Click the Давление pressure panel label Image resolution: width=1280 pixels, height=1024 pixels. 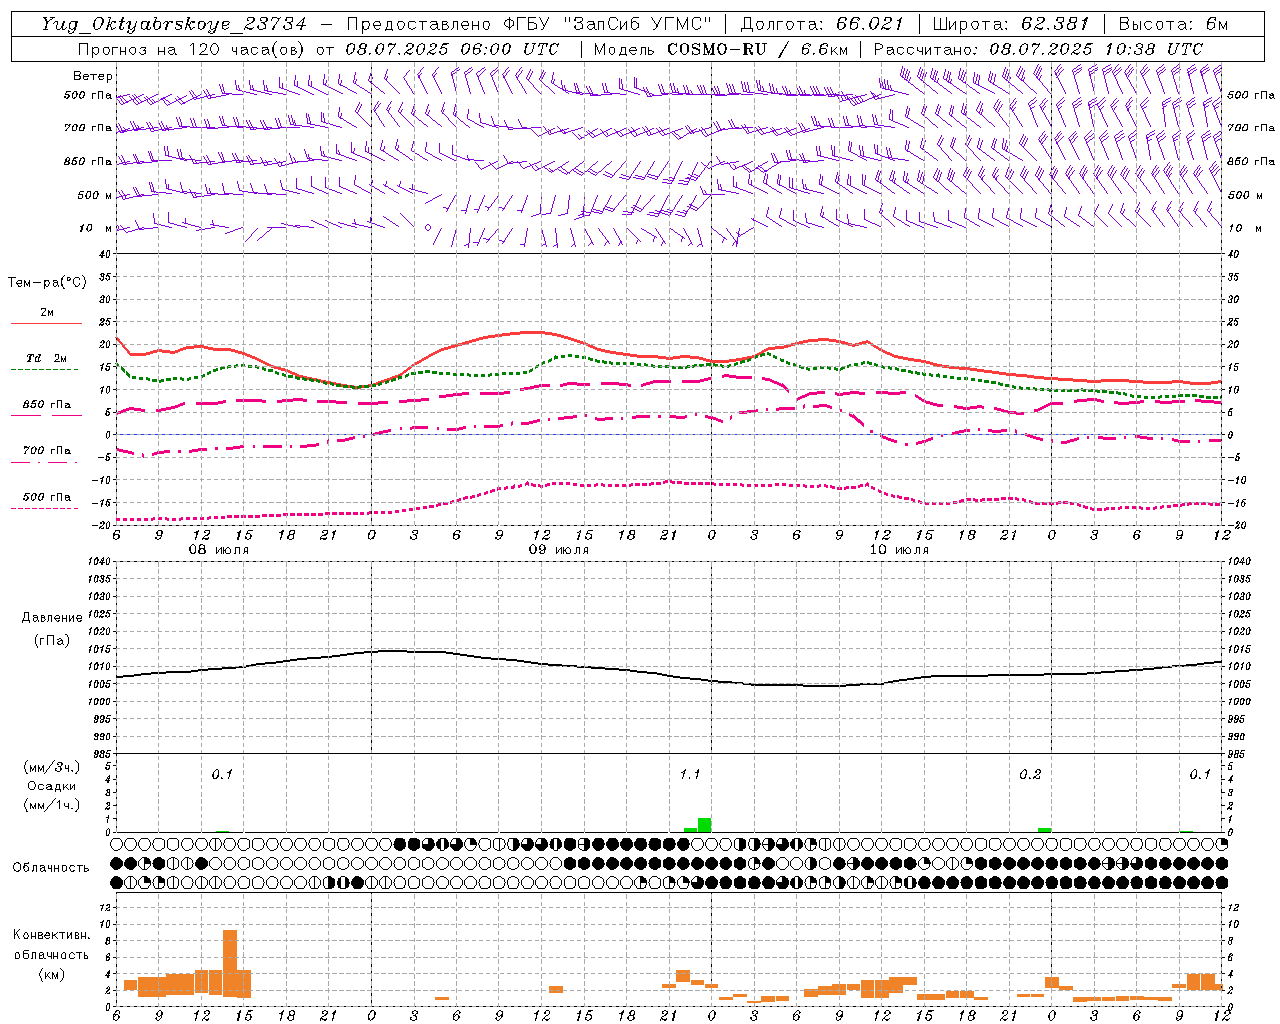(x=52, y=618)
